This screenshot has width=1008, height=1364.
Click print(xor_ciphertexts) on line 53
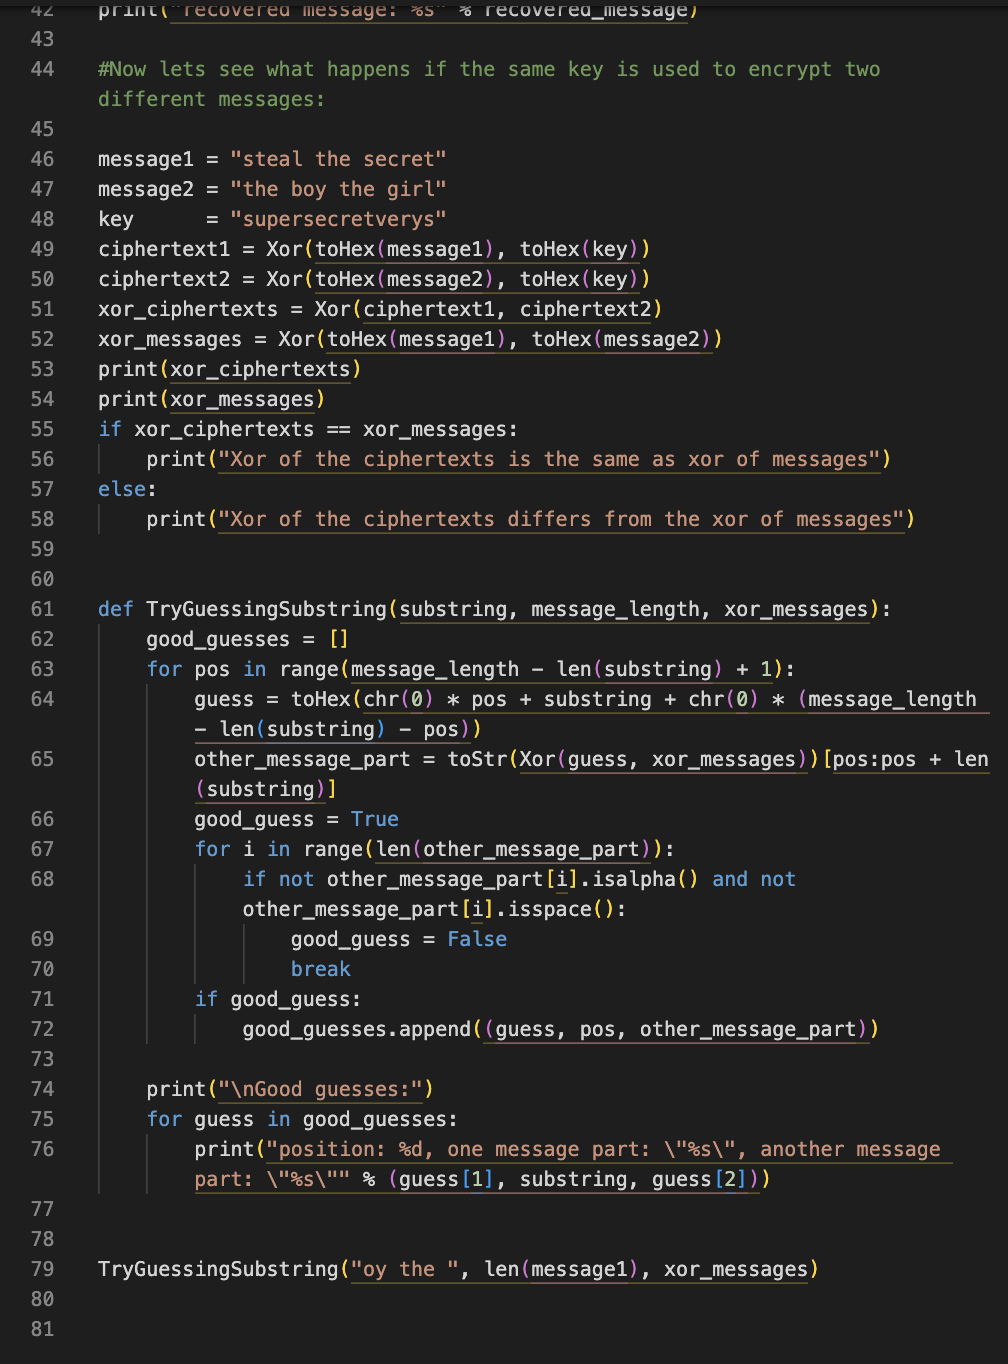pyautogui.click(x=229, y=369)
